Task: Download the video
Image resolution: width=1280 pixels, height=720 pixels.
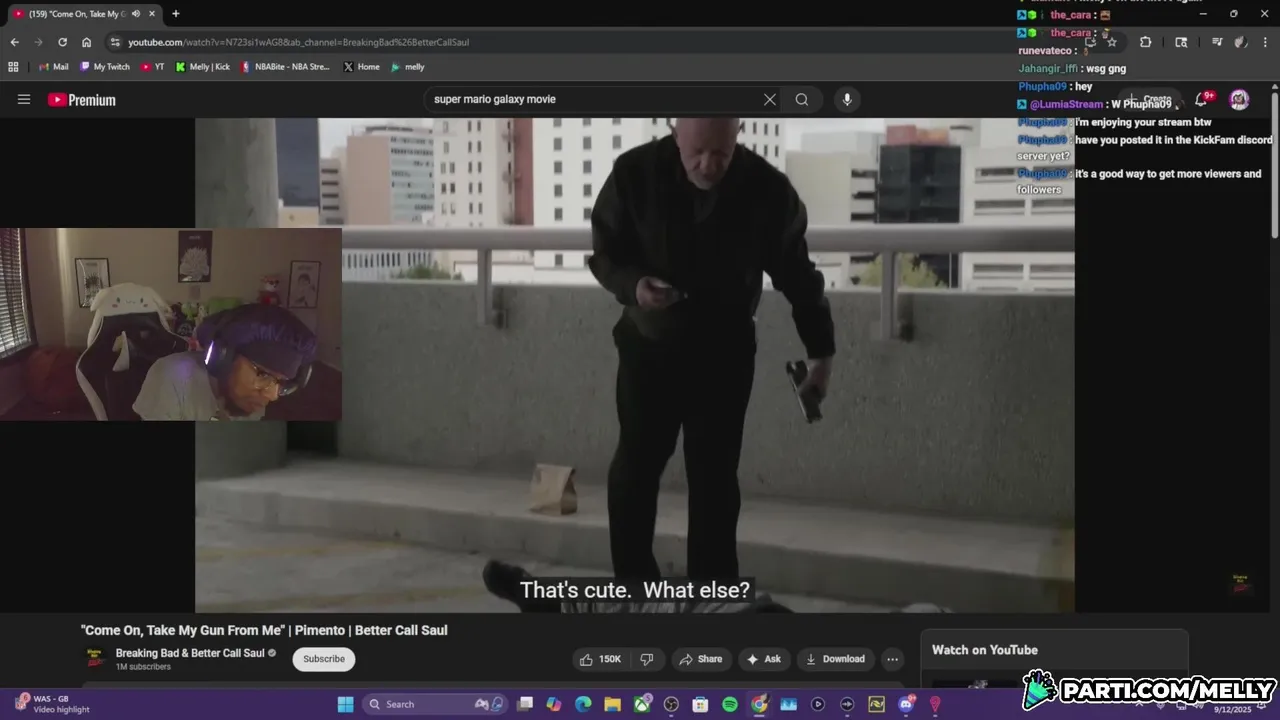Action: pyautogui.click(x=835, y=659)
